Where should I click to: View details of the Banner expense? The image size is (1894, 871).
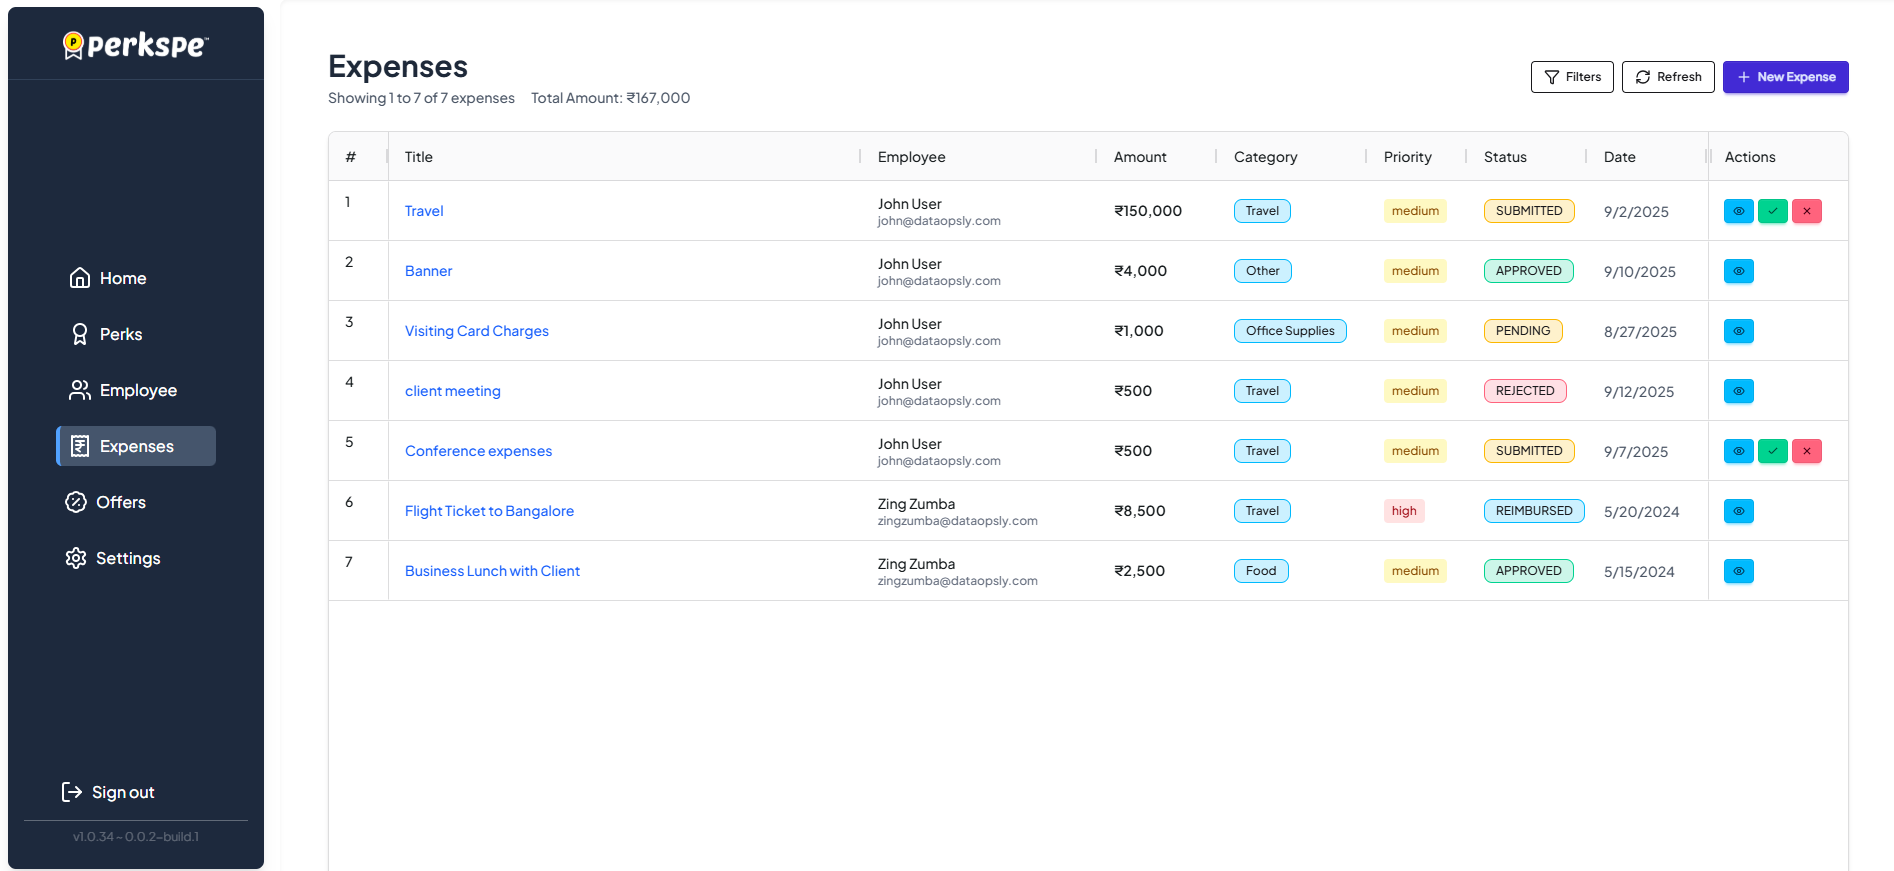pyautogui.click(x=1738, y=271)
